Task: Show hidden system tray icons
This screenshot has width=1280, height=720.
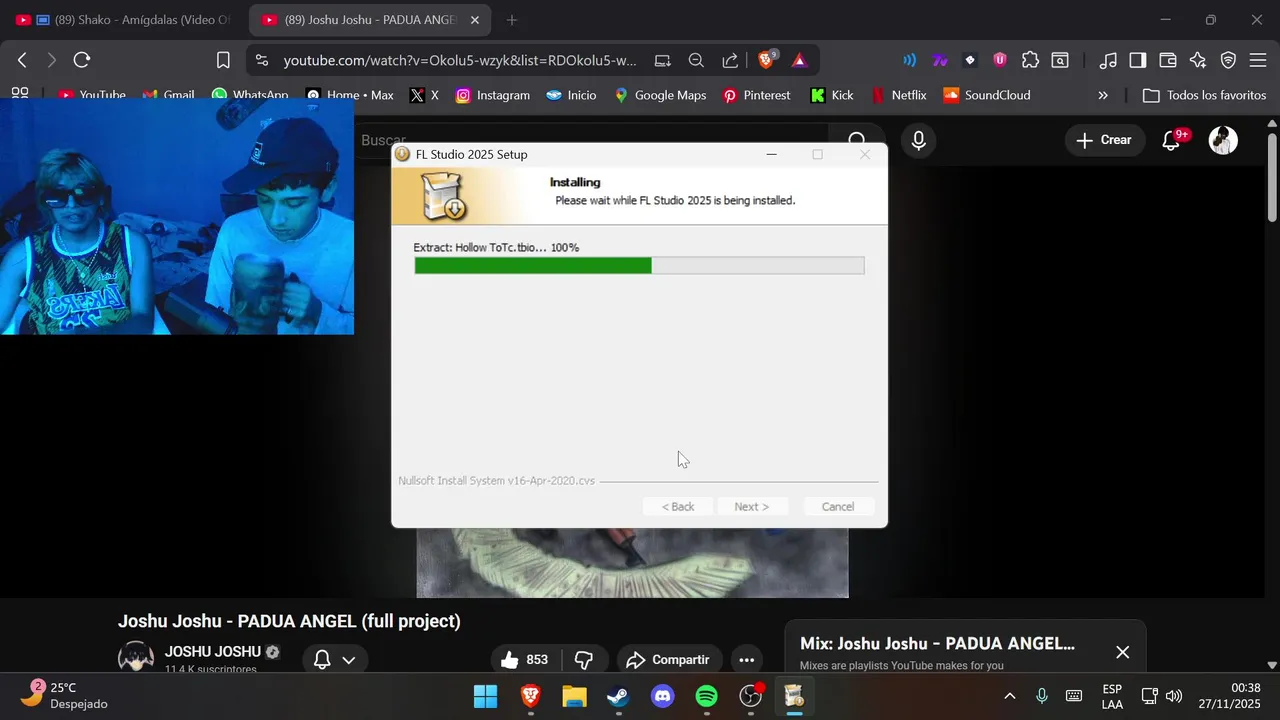Action: [1009, 696]
